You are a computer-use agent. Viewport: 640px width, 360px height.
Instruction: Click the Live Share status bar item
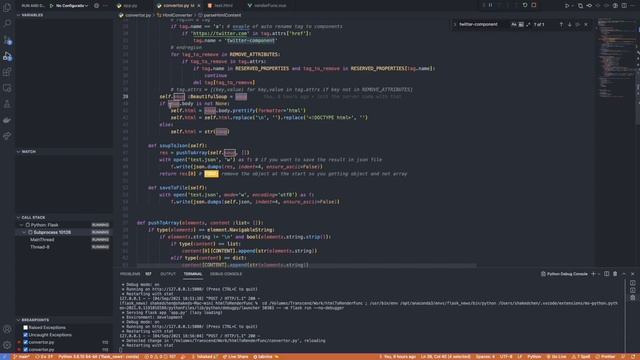coord(236,357)
